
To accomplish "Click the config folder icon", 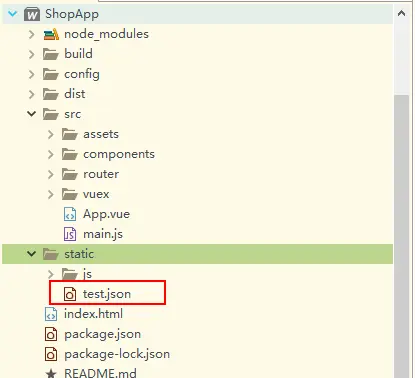I will [x=51, y=74].
